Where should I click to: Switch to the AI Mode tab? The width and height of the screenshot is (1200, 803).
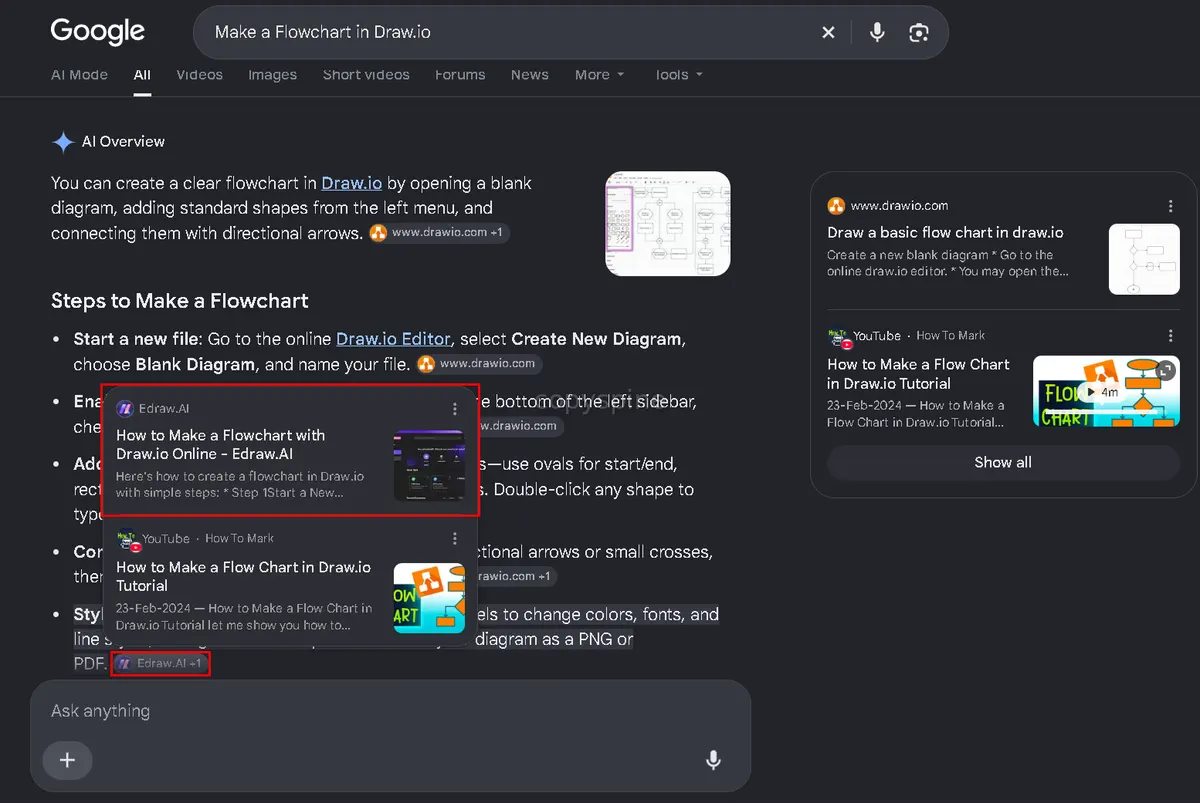pos(79,75)
